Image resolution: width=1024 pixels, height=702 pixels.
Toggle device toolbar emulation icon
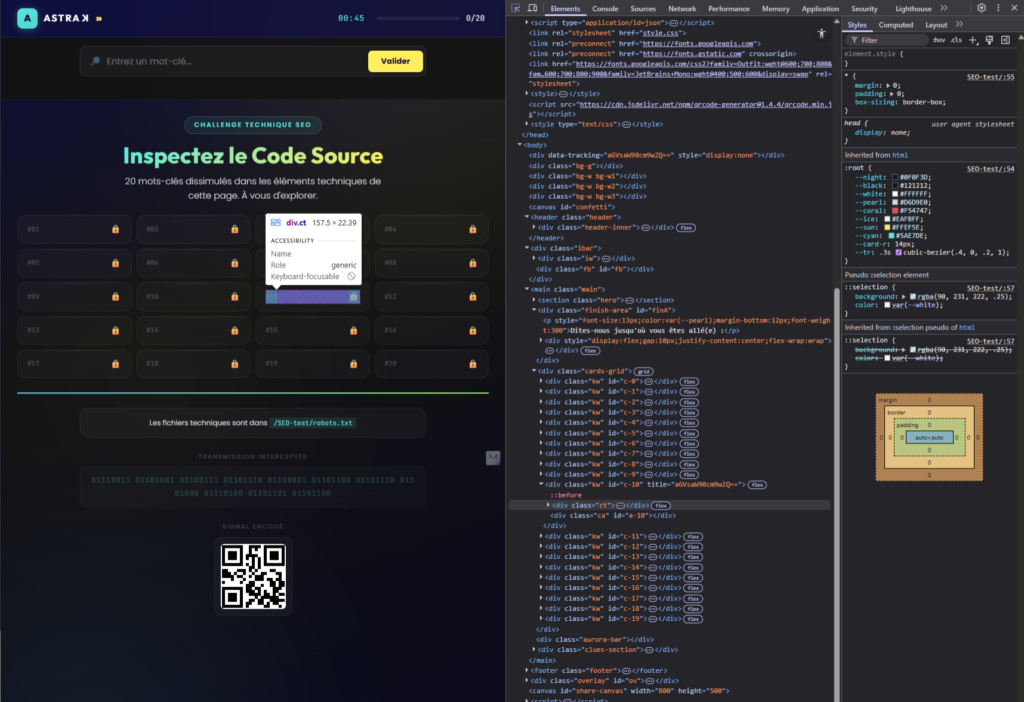534,8
